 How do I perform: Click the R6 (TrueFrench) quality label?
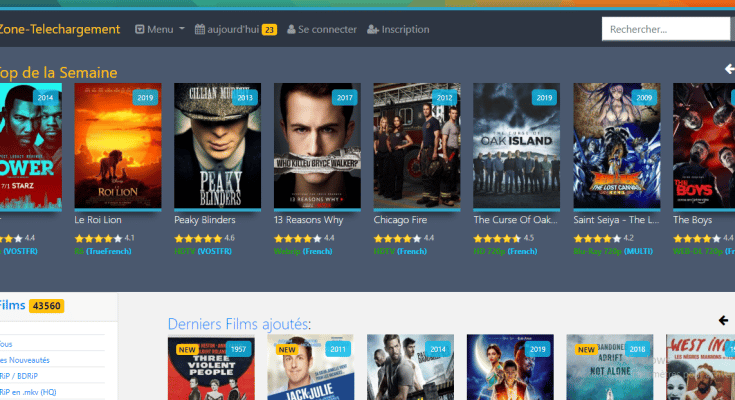click(x=103, y=251)
